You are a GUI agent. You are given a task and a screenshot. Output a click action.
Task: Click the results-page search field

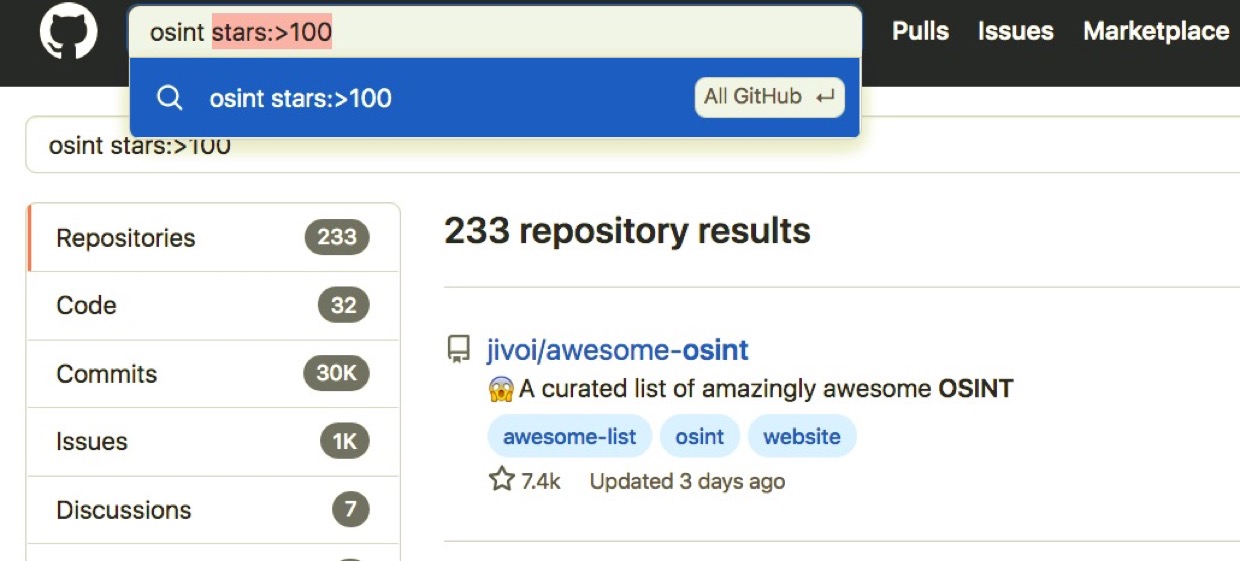(632, 146)
